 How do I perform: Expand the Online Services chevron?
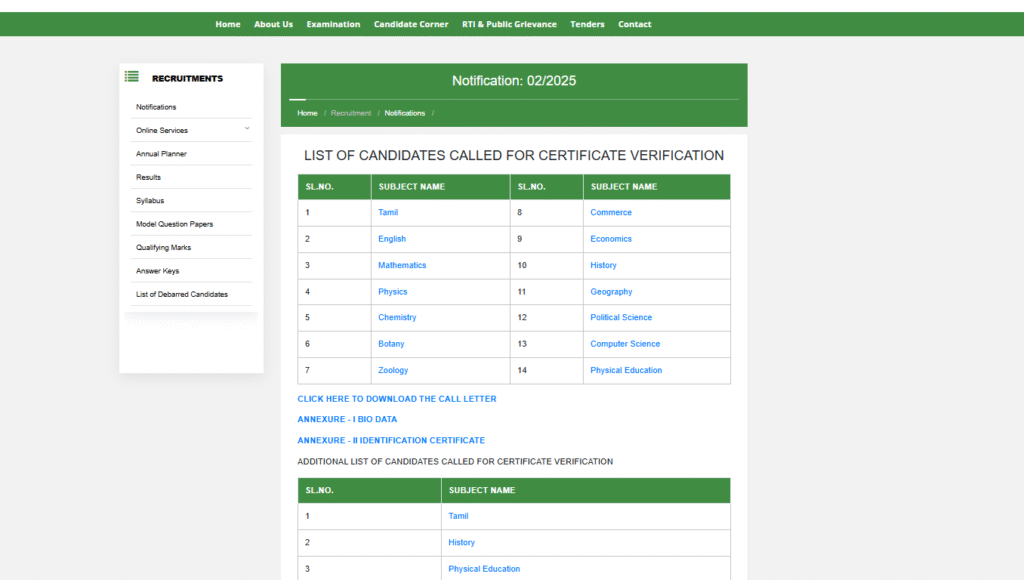tap(247, 129)
